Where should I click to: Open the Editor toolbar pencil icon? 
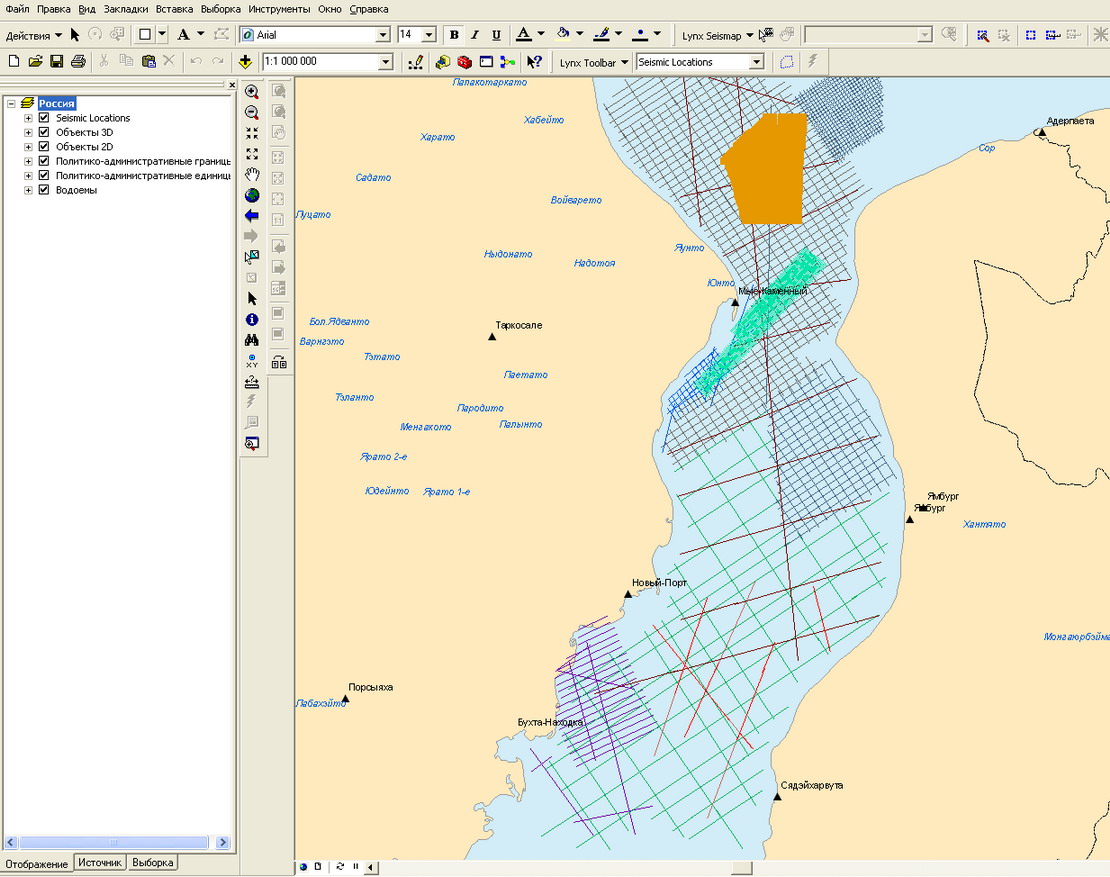tap(416, 62)
